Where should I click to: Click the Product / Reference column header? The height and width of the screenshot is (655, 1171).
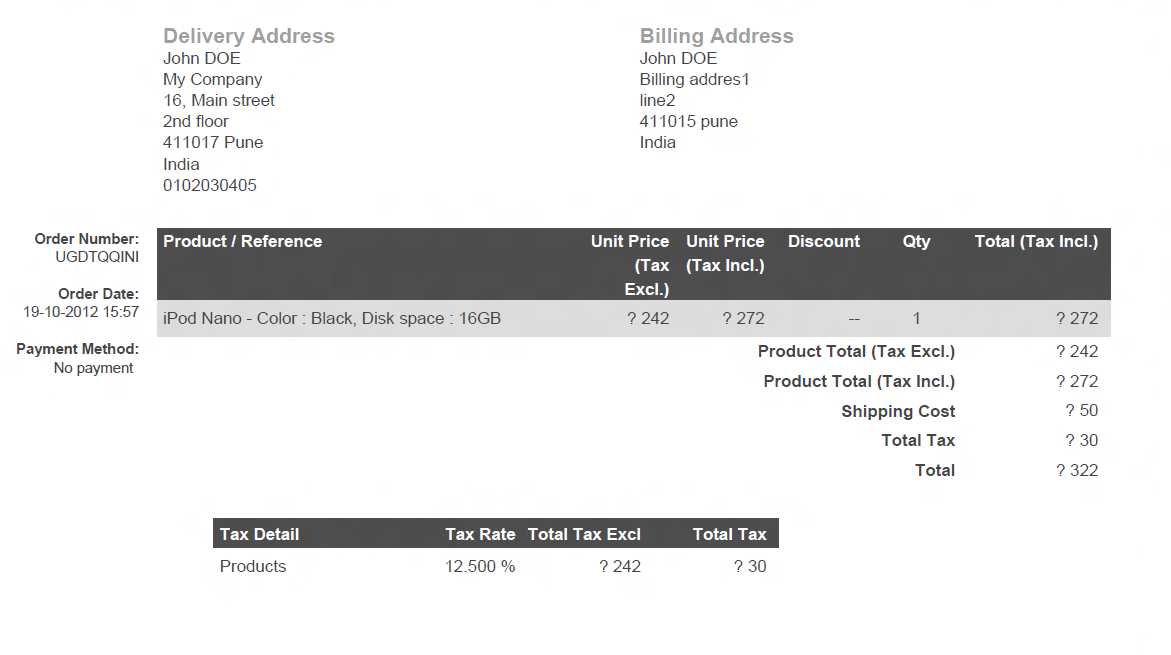point(243,241)
